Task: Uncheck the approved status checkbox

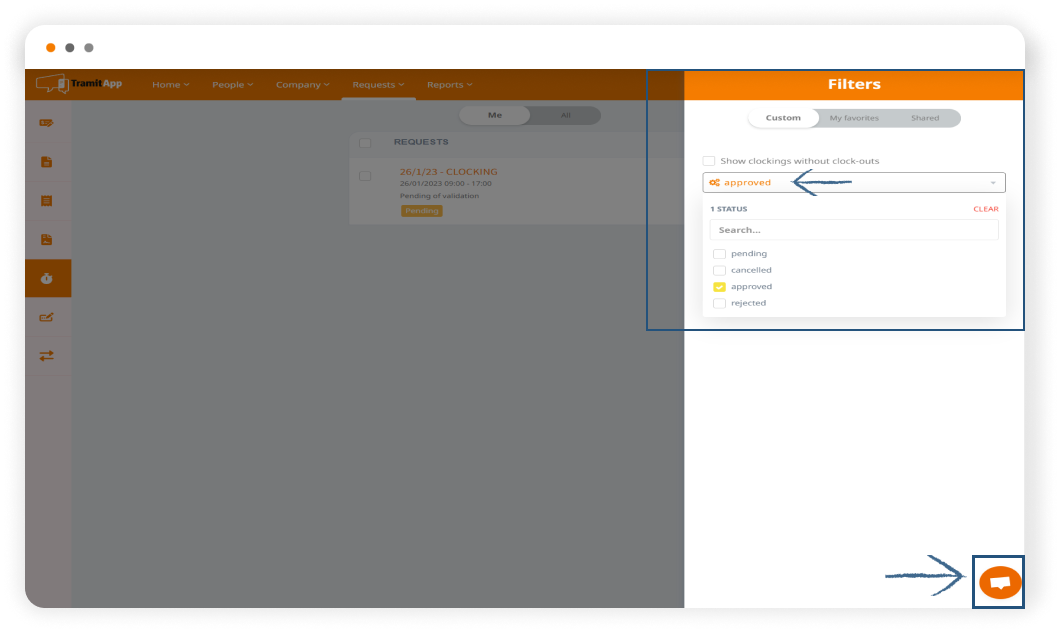Action: (x=719, y=287)
